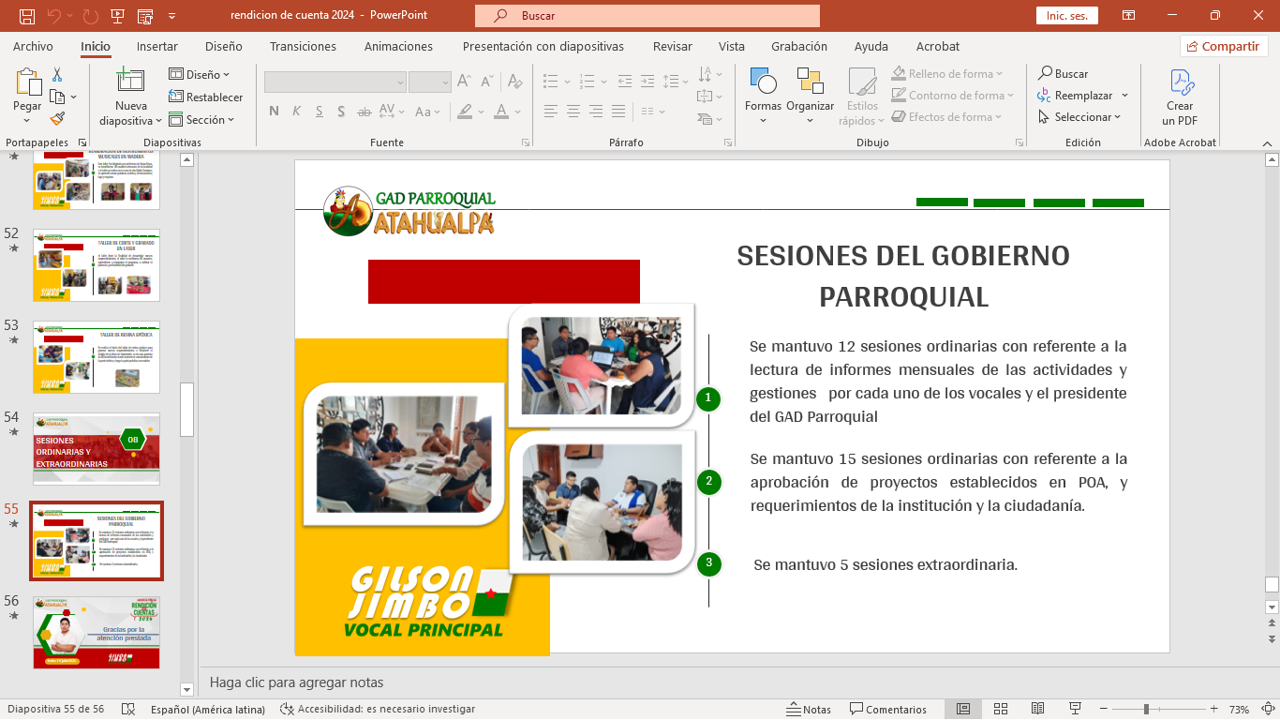The image size is (1280, 720).
Task: Open the Transiciones tab
Action: (x=303, y=46)
